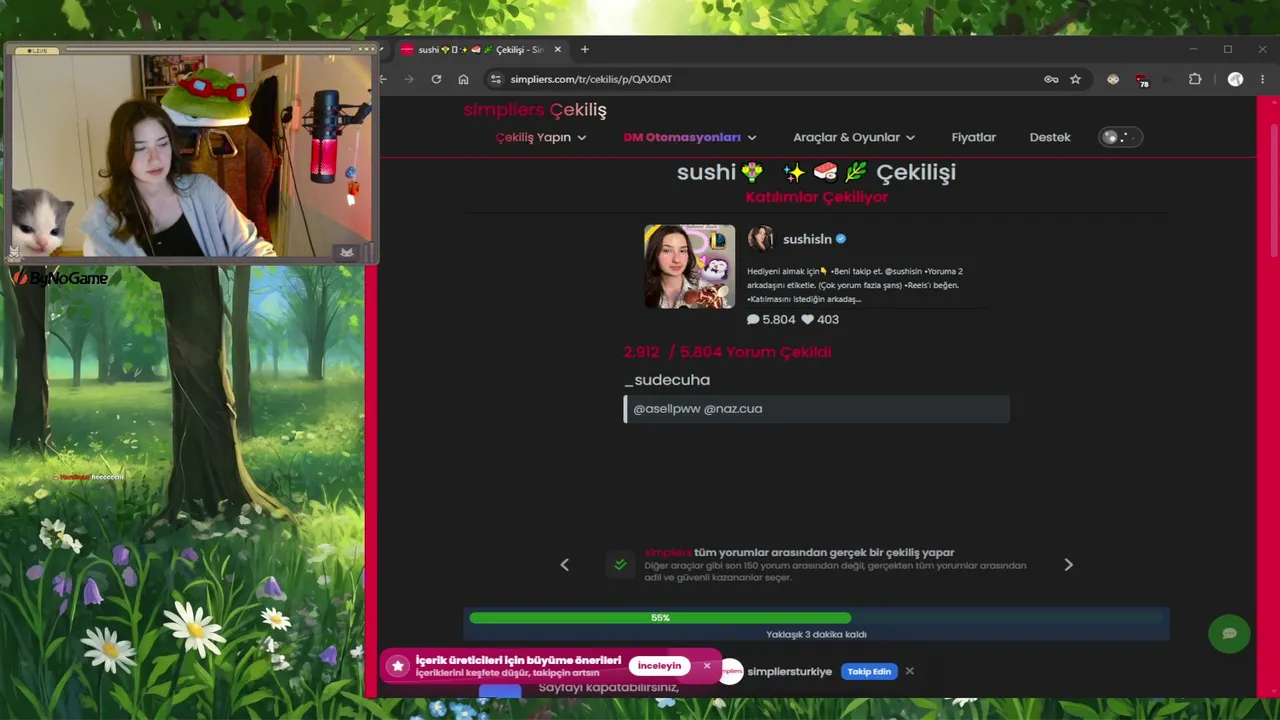Open the red extension with 78 badge
1280x720 pixels.
tap(1143, 80)
